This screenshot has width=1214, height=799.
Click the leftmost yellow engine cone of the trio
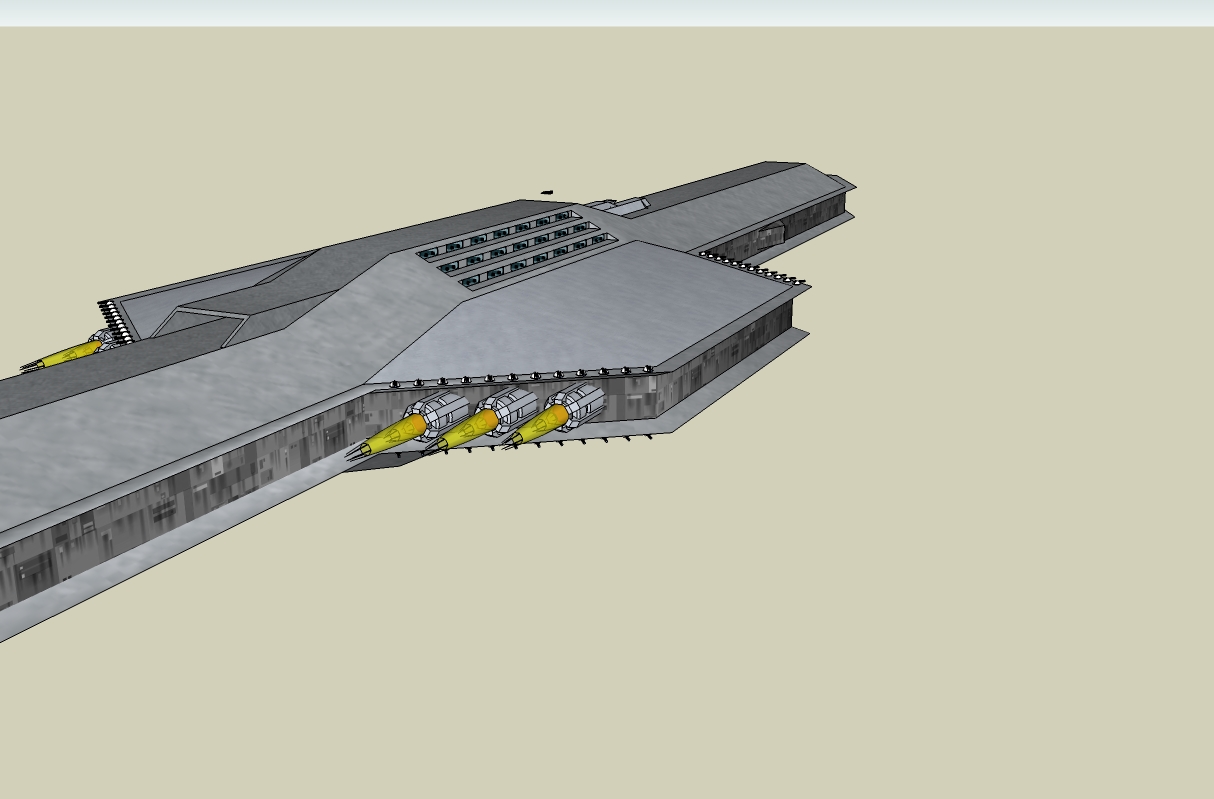tap(395, 435)
